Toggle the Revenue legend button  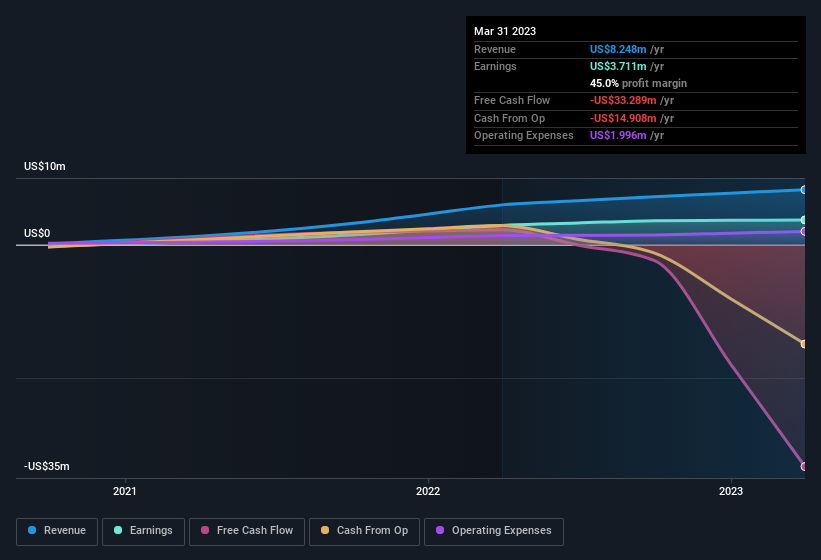coord(57,531)
